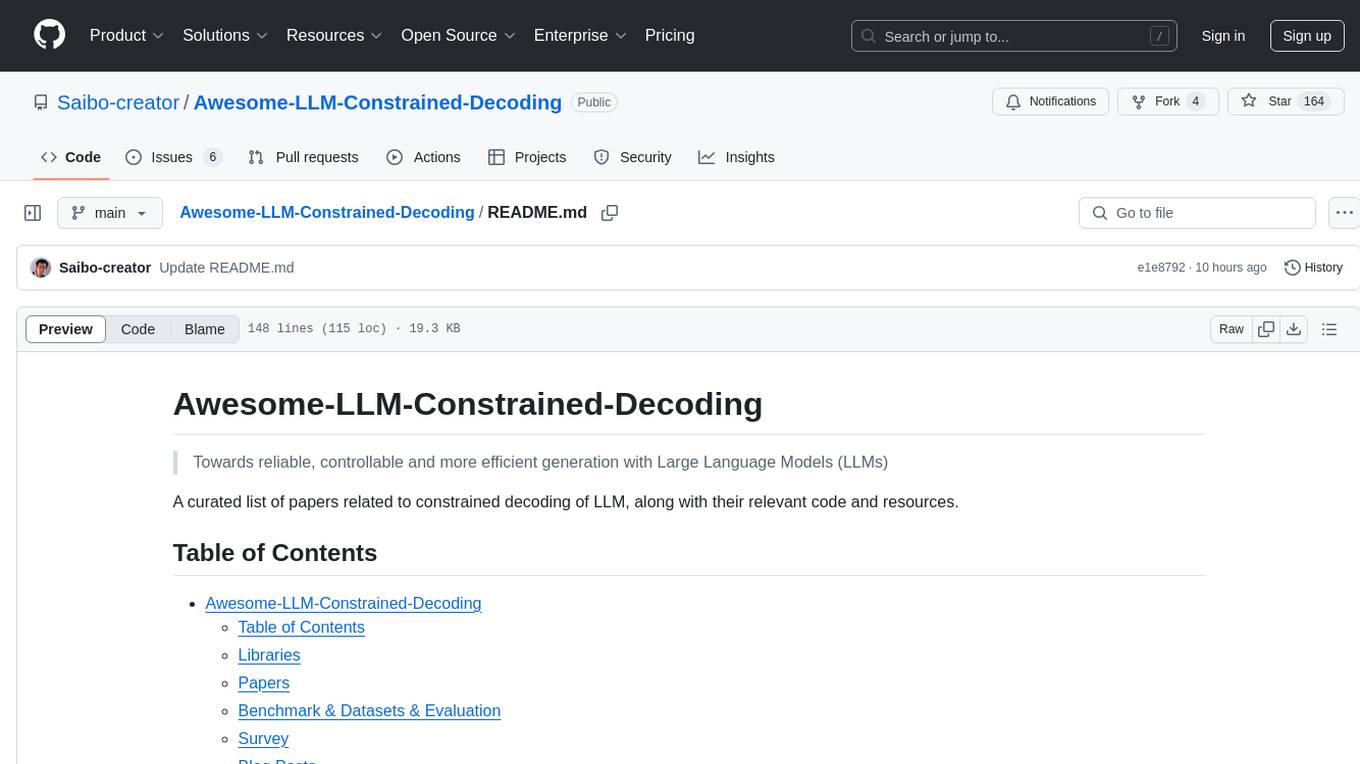
Task: Click the Saibo-creator avatar image
Action: 41,267
